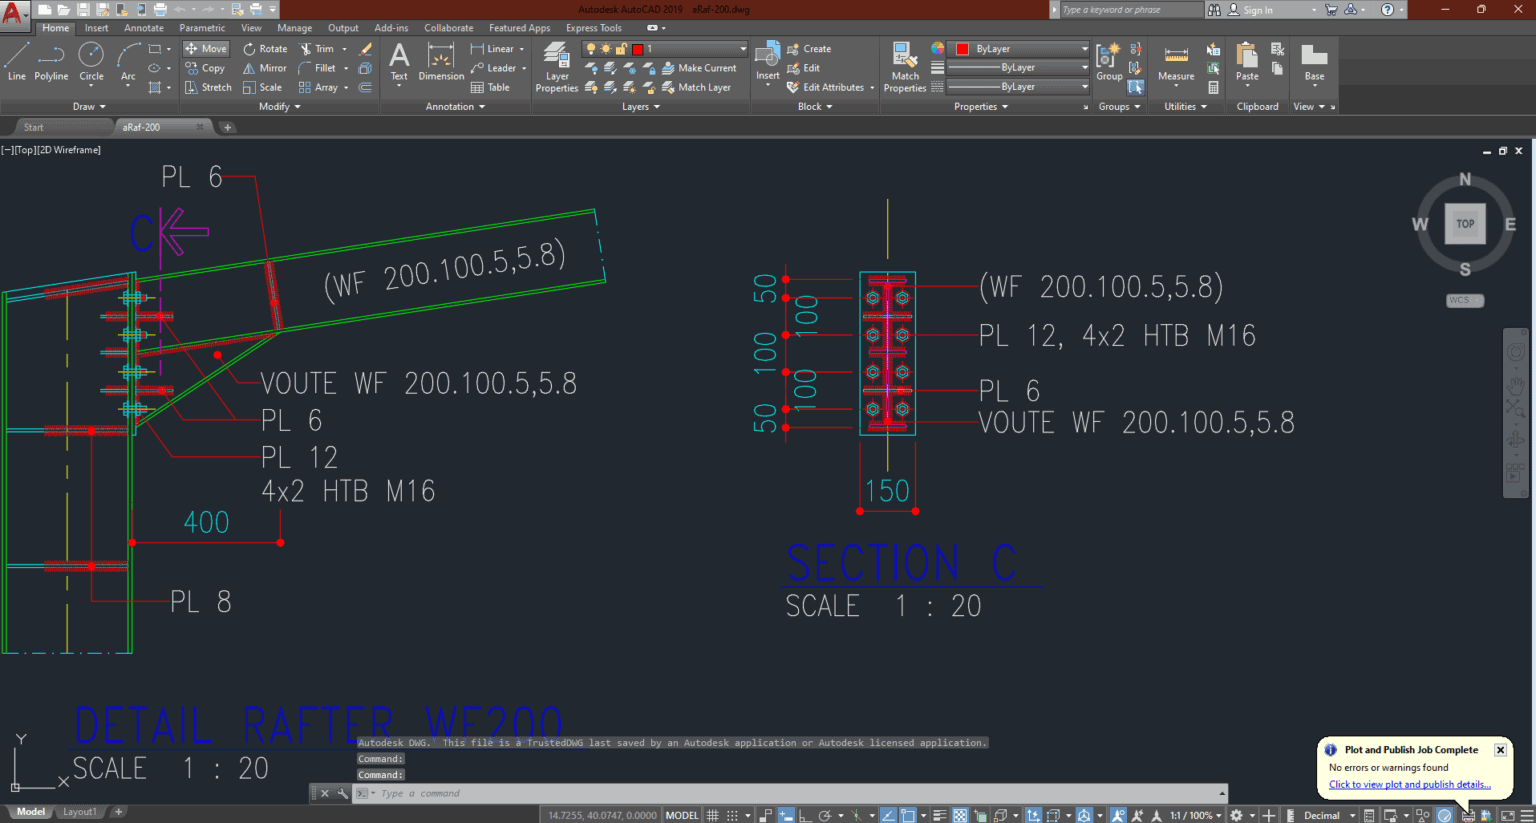Click the red ByLayer color swatch

pyautogui.click(x=963, y=47)
